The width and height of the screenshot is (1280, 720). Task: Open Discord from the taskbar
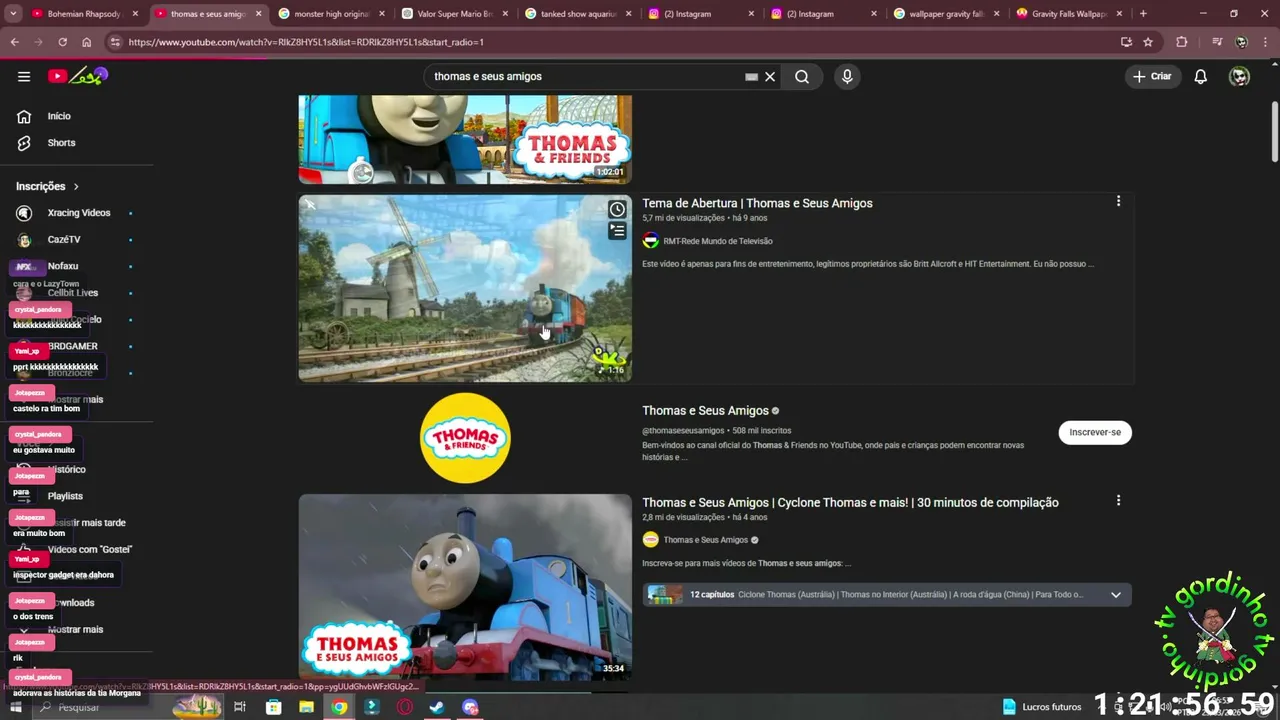coord(470,707)
